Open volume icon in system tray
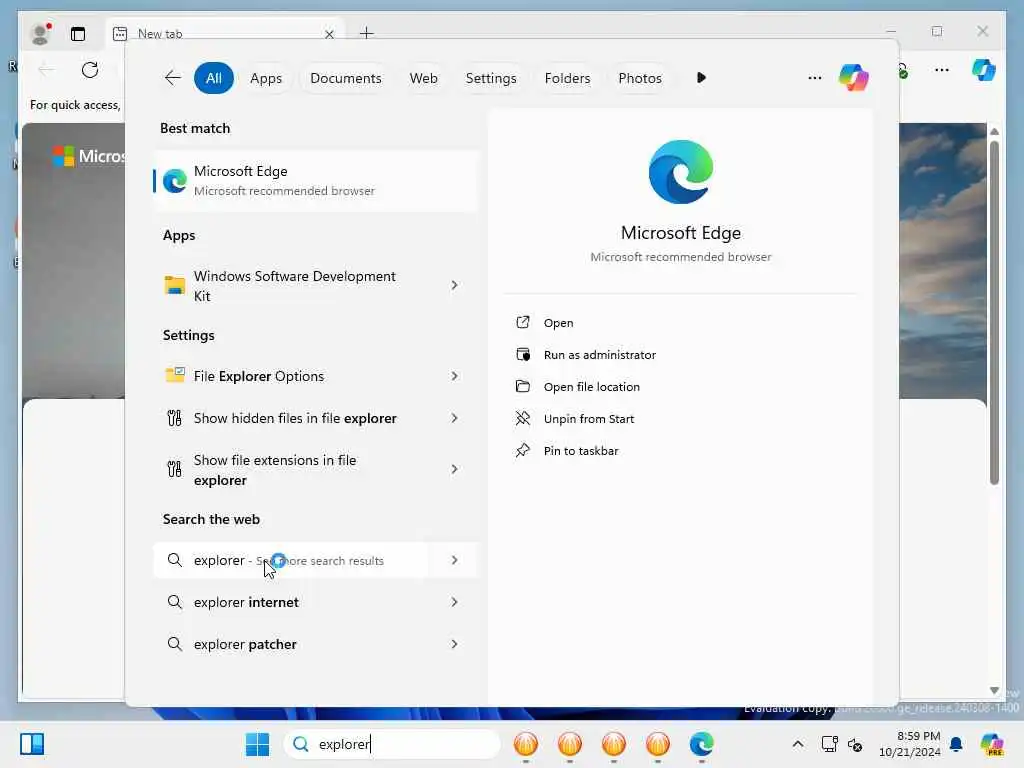 click(855, 744)
